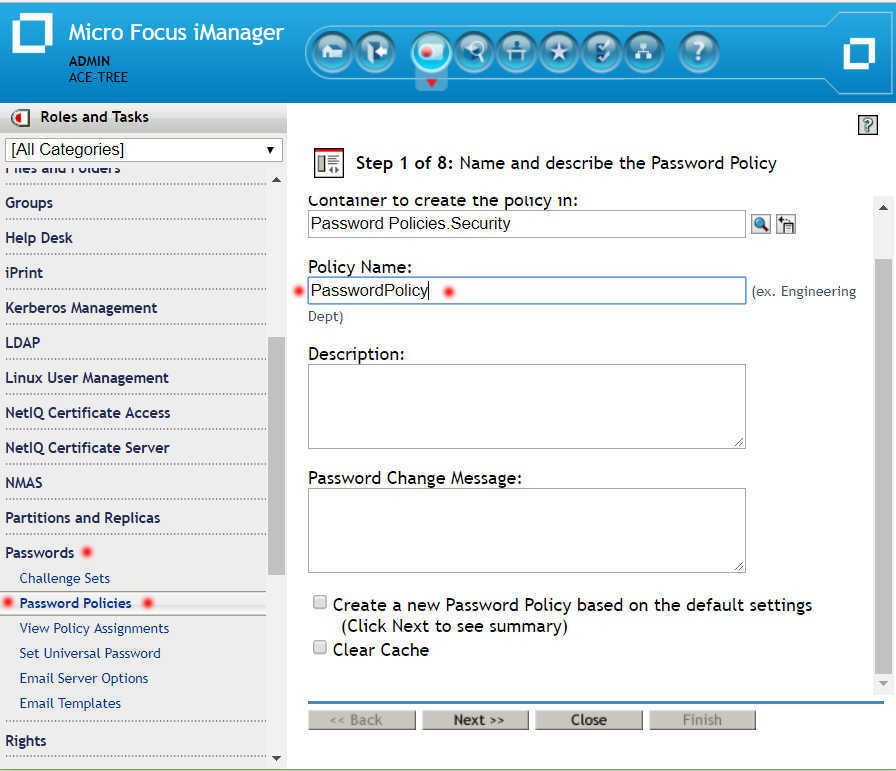The height and width of the screenshot is (771, 896).
Task: Open the Help question mark toolbar icon
Action: [698, 53]
